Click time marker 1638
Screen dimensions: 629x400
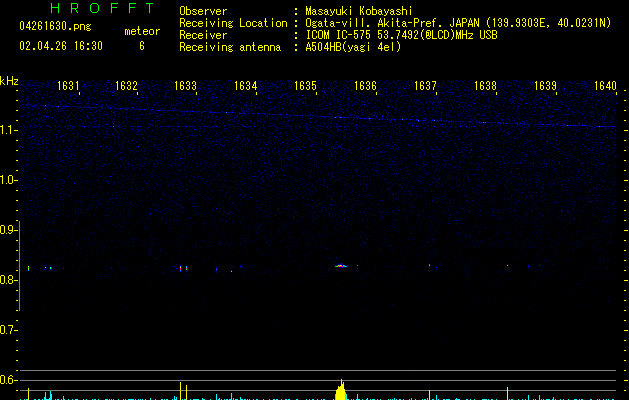click(485, 86)
